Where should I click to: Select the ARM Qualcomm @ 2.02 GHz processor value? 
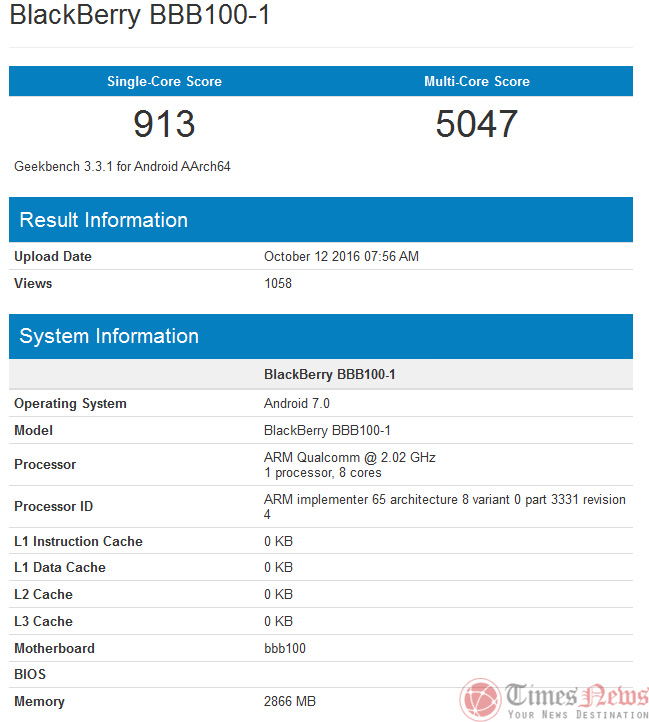click(x=349, y=457)
